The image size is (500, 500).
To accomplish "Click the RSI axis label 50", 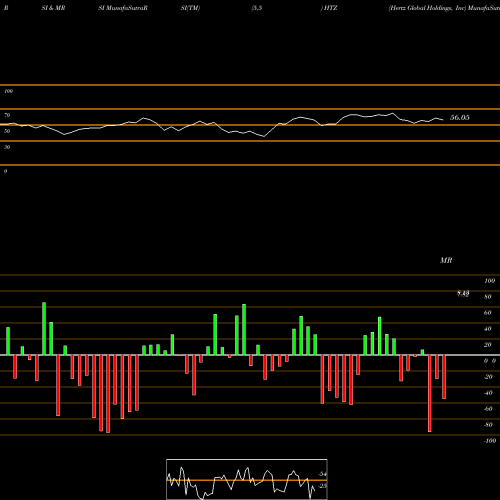I will point(7,131).
